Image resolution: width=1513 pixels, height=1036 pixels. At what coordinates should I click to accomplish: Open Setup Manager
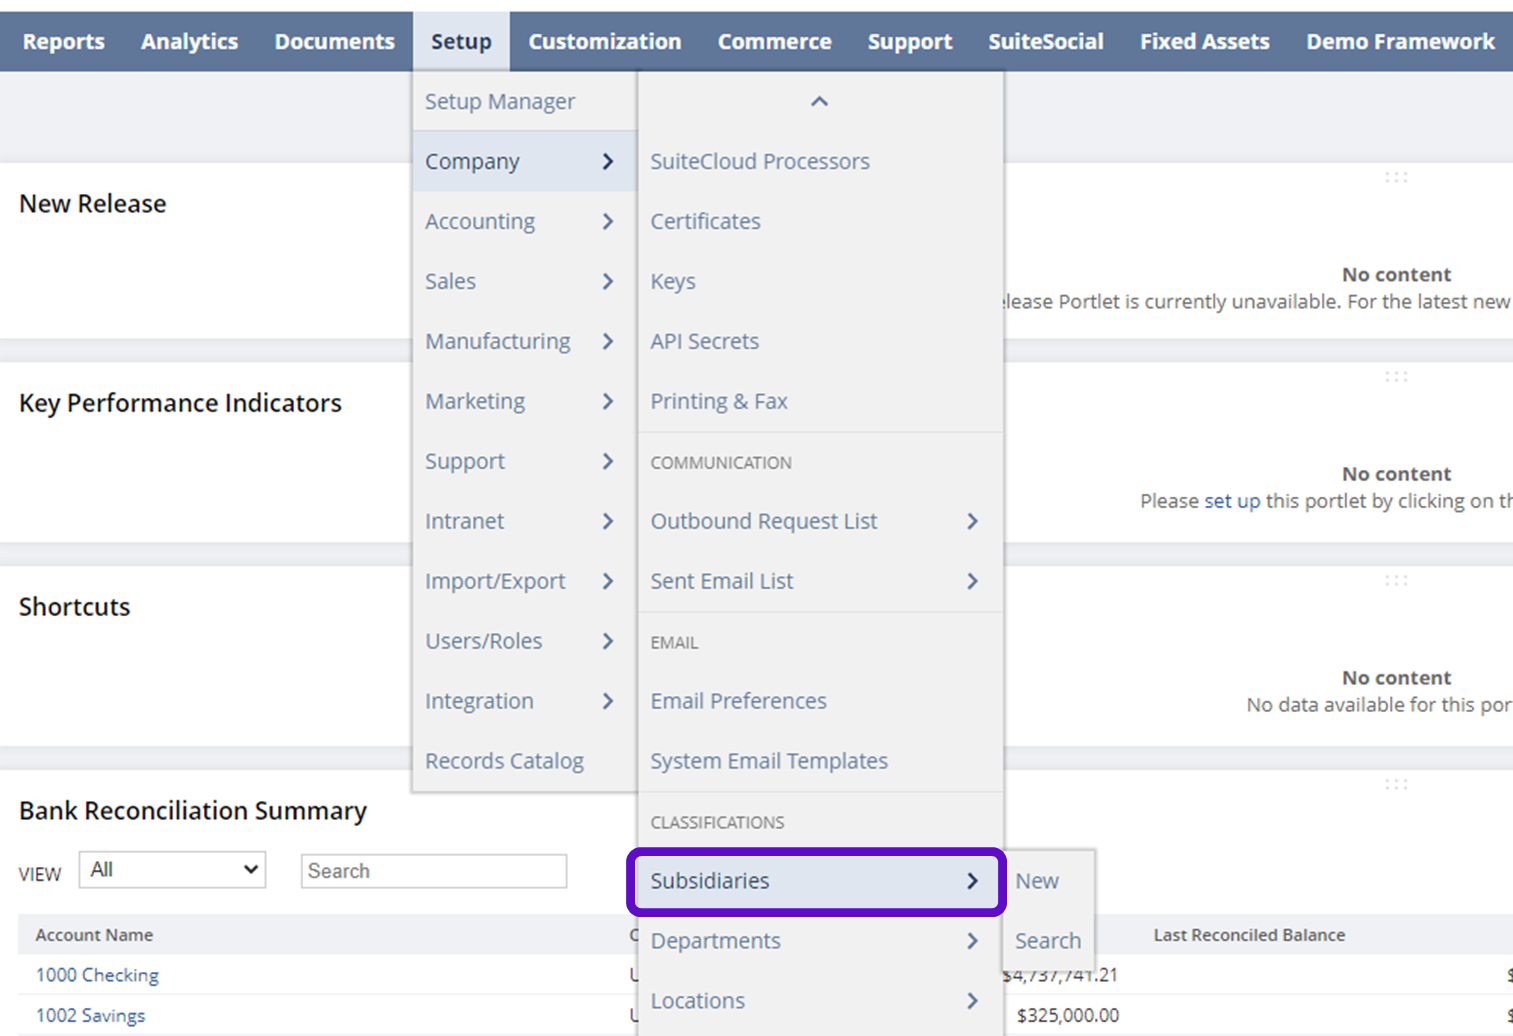[x=500, y=101]
